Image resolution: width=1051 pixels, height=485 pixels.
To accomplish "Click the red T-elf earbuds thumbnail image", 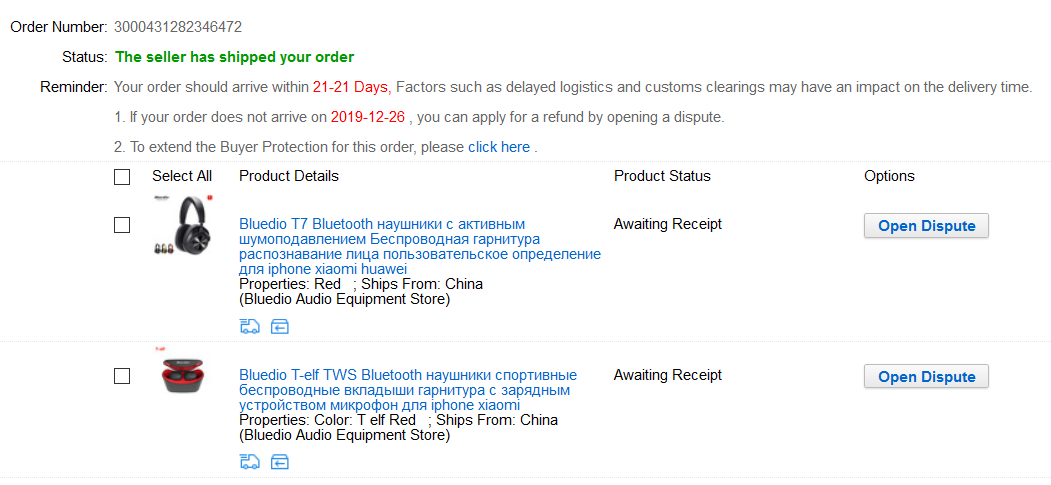I will click(x=182, y=374).
